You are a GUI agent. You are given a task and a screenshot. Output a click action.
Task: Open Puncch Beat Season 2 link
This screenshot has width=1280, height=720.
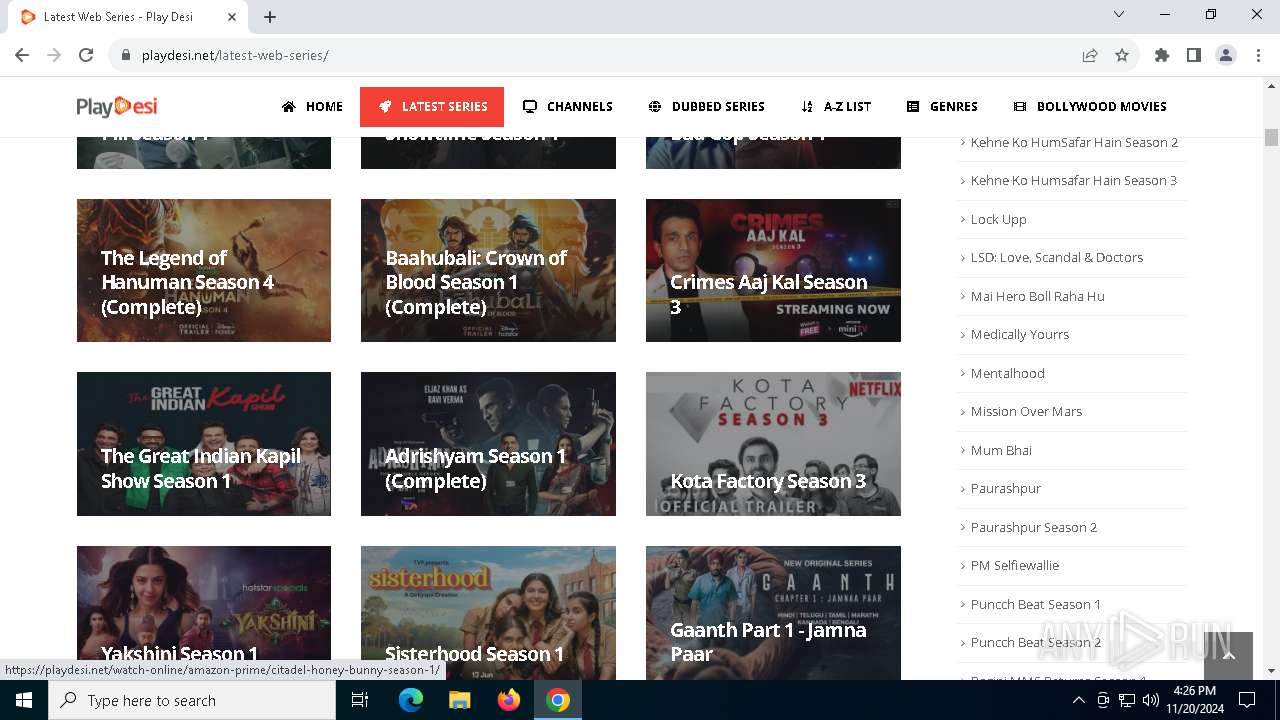click(1035, 642)
